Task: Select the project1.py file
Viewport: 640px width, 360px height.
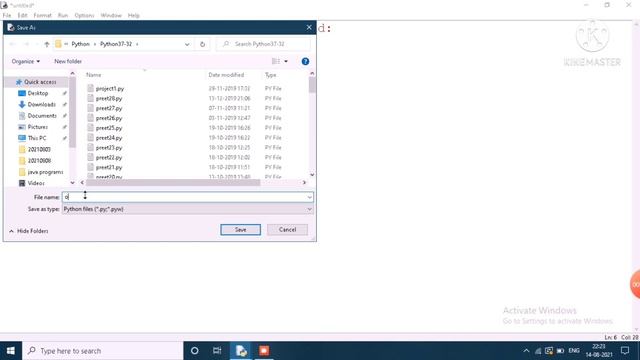Action: click(110, 89)
